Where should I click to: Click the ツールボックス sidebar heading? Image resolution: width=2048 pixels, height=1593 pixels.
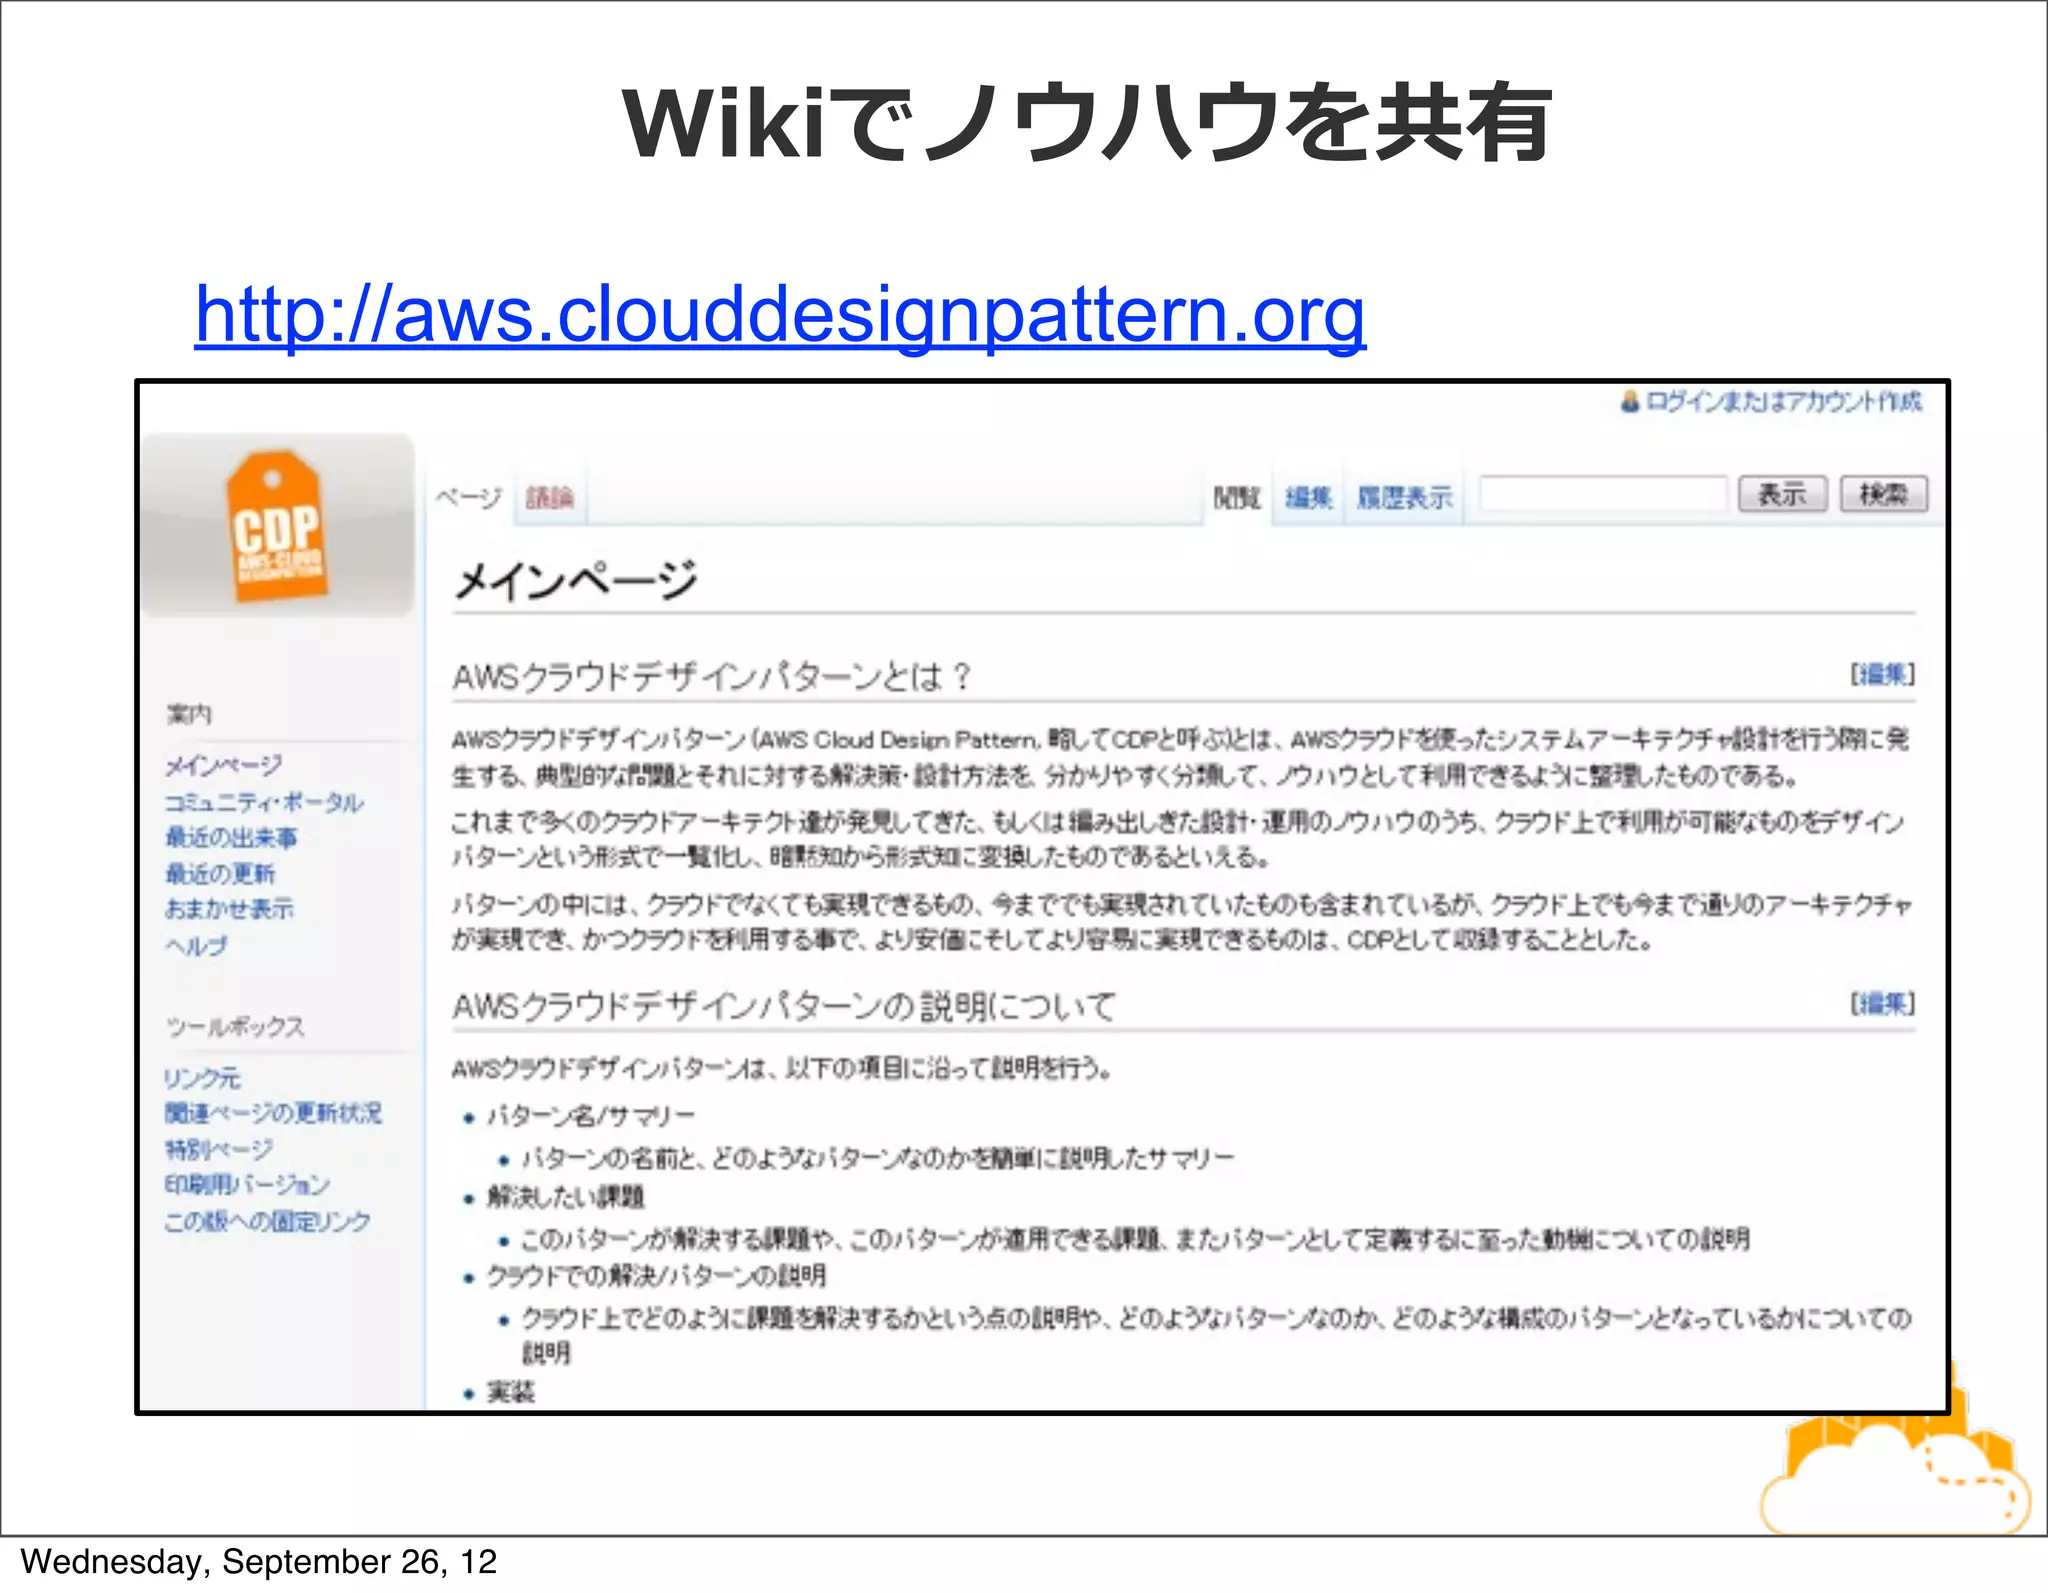235,1027
